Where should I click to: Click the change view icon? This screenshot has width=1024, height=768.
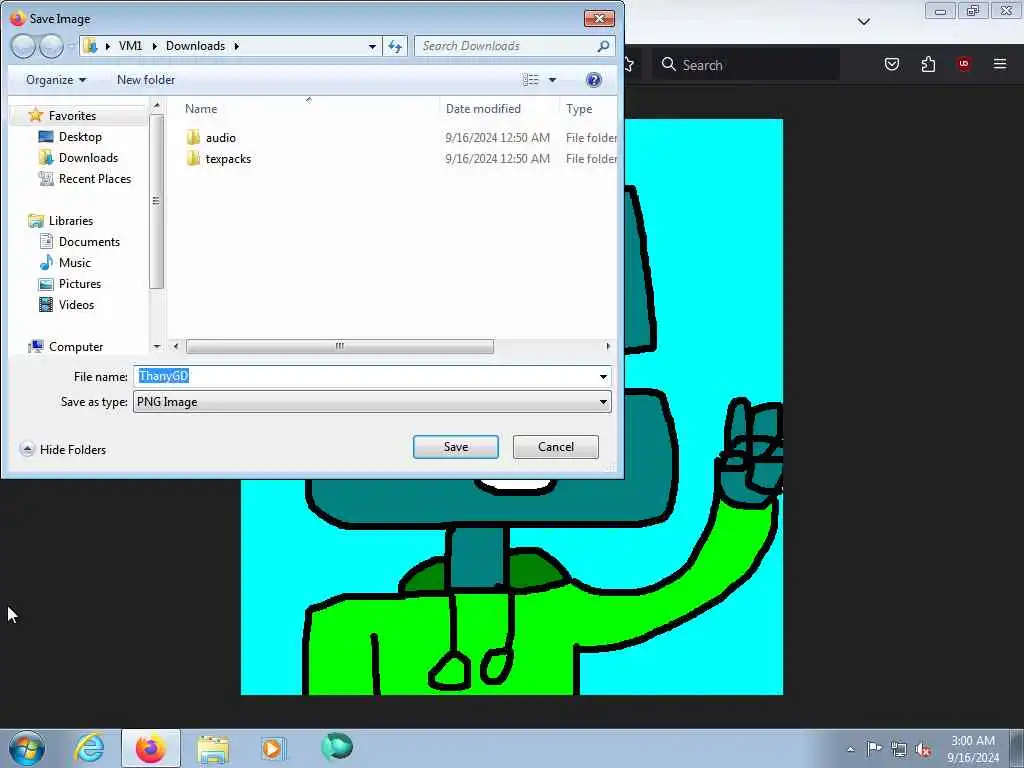click(x=530, y=80)
